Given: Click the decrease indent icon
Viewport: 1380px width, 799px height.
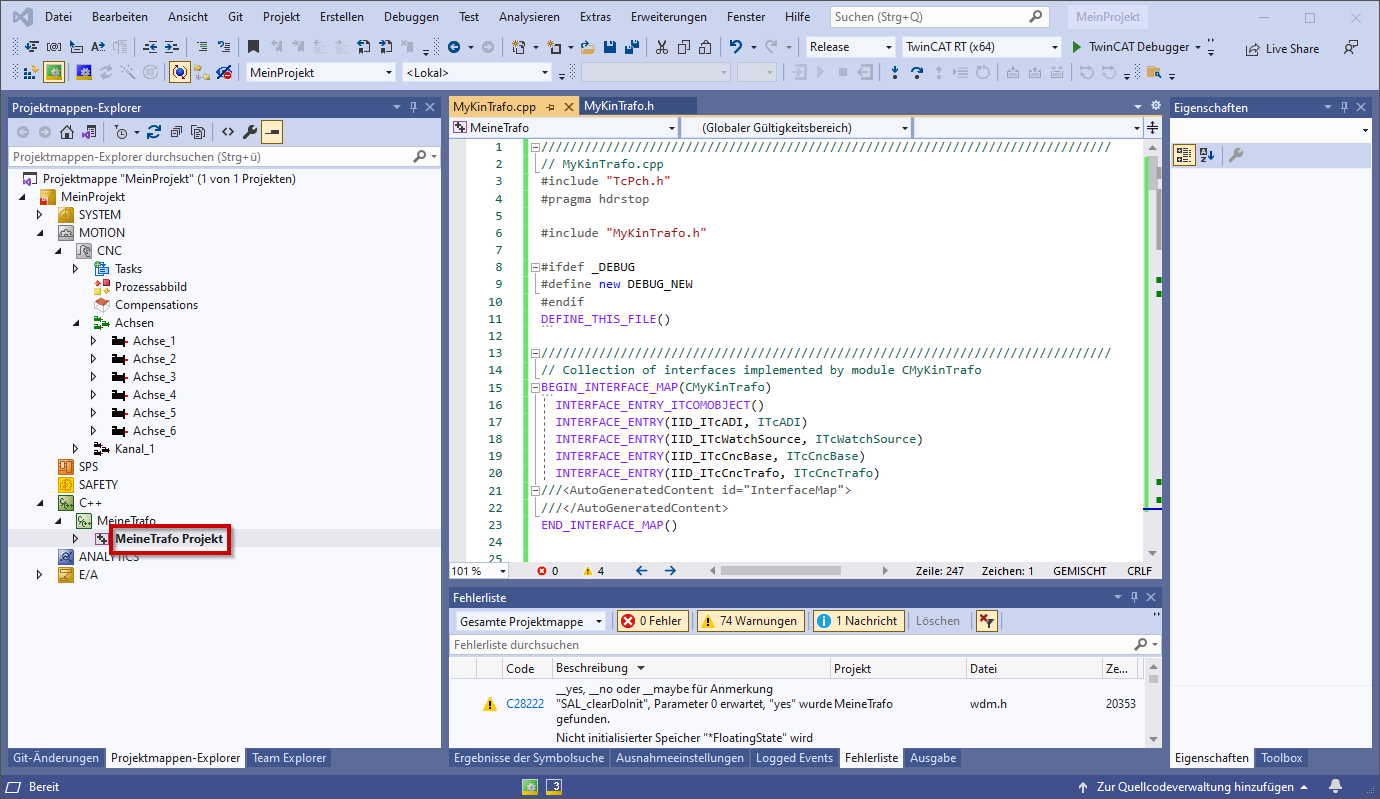Looking at the screenshot, I should click(149, 47).
